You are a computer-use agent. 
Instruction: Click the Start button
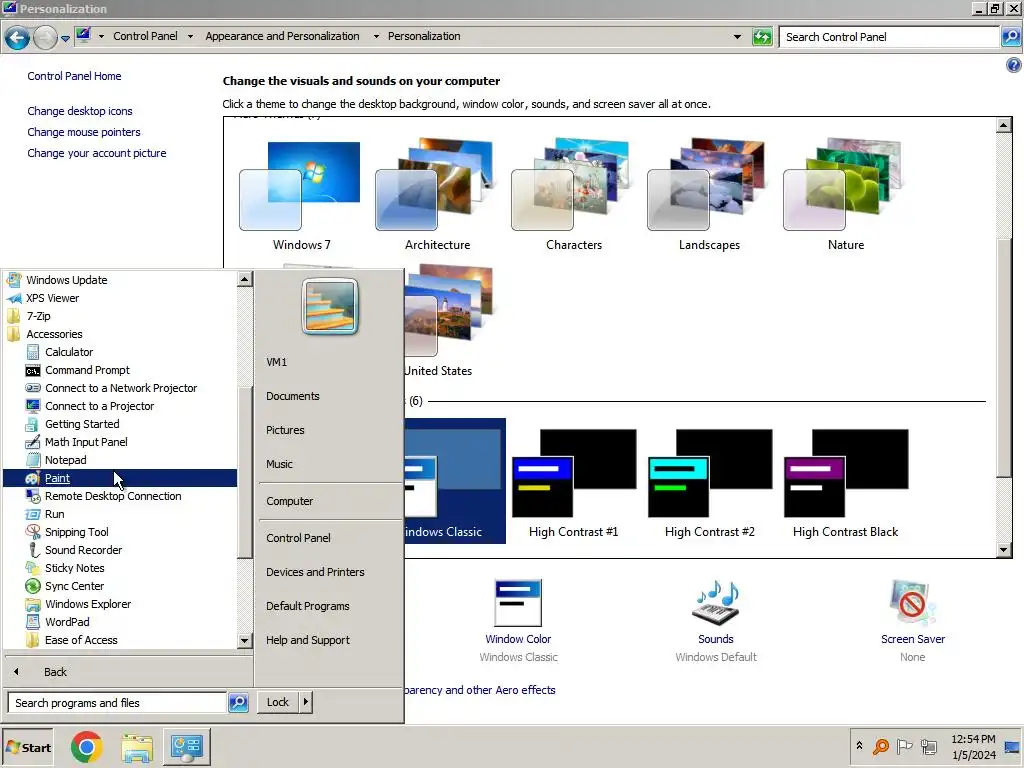(x=27, y=748)
